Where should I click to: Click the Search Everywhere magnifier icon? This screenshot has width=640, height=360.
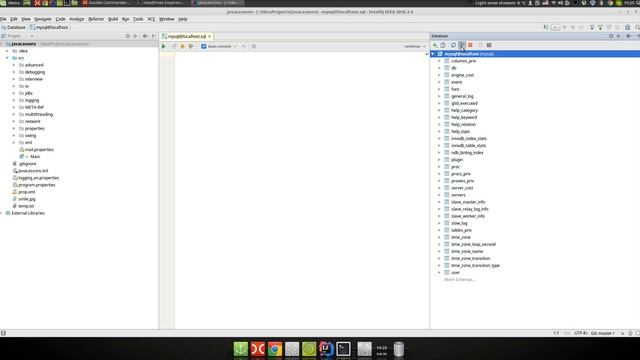(x=637, y=27)
